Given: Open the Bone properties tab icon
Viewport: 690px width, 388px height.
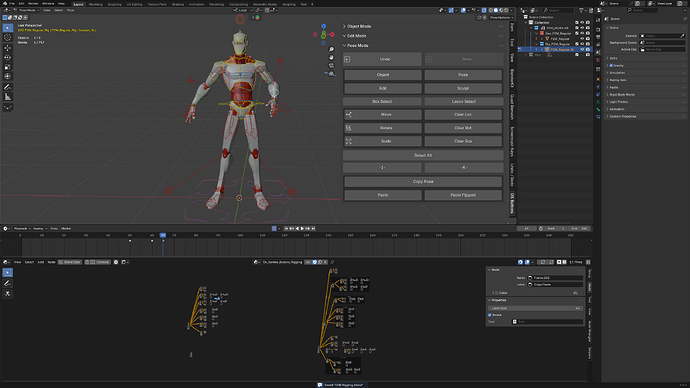Looking at the screenshot, I should tap(598, 109).
